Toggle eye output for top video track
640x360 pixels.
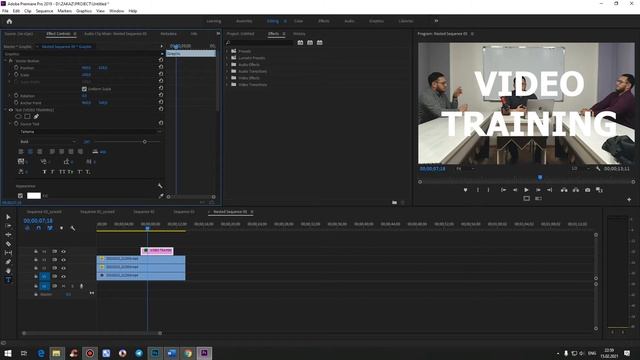63,251
